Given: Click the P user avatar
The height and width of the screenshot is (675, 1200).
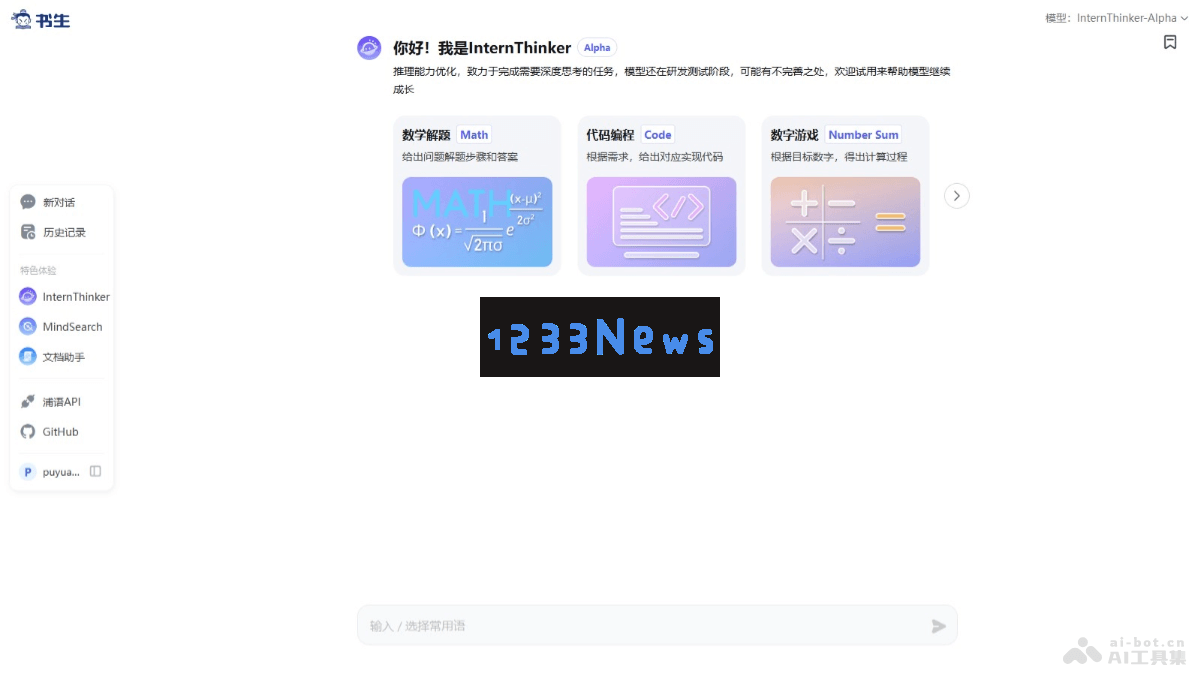Looking at the screenshot, I should (28, 472).
